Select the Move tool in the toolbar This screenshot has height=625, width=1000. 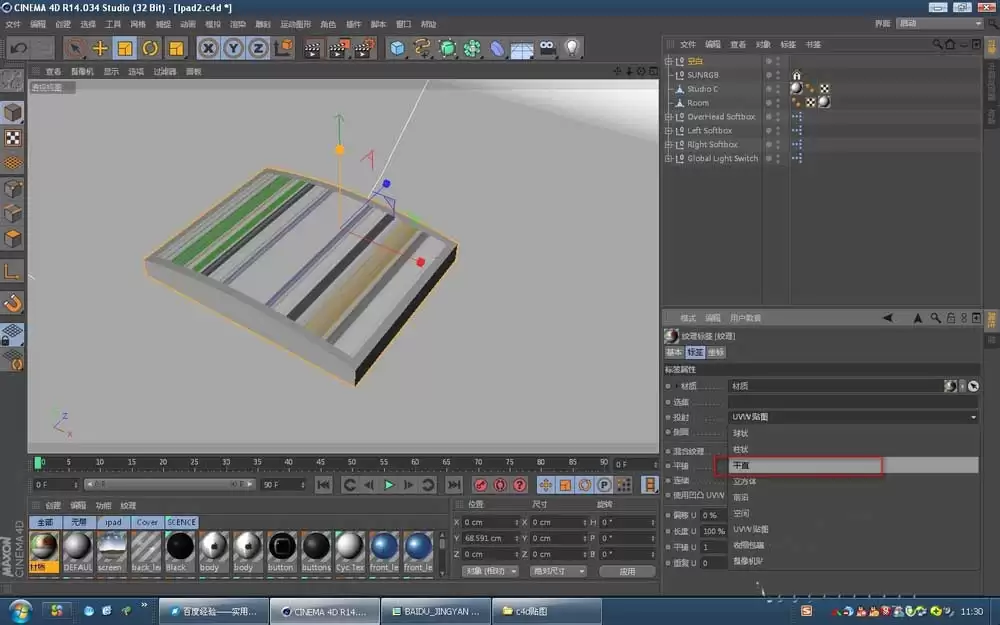click(x=101, y=47)
